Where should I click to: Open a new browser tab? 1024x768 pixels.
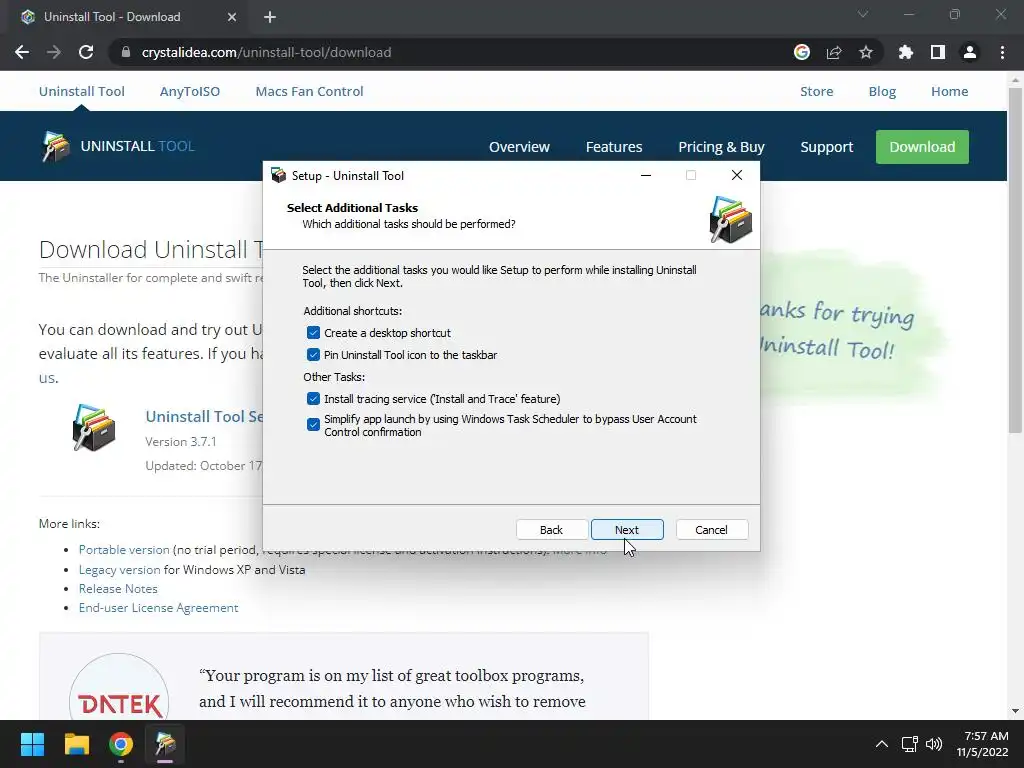pos(270,17)
